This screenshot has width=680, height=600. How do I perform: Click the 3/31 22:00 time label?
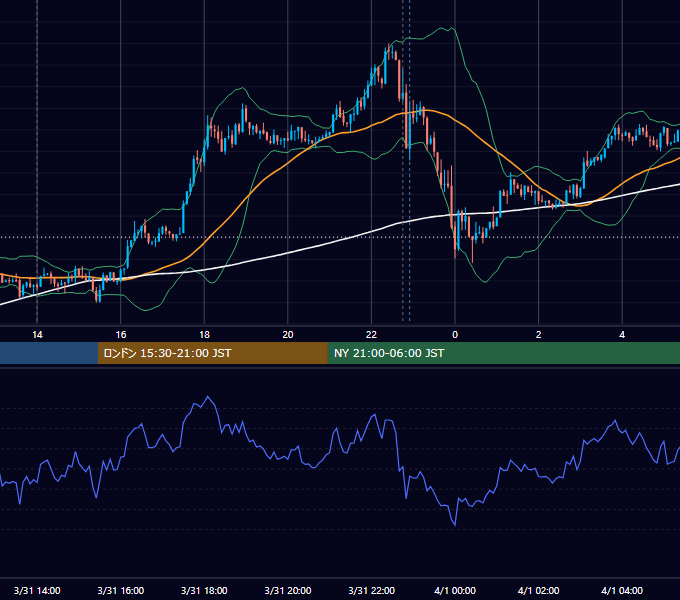pos(372,590)
